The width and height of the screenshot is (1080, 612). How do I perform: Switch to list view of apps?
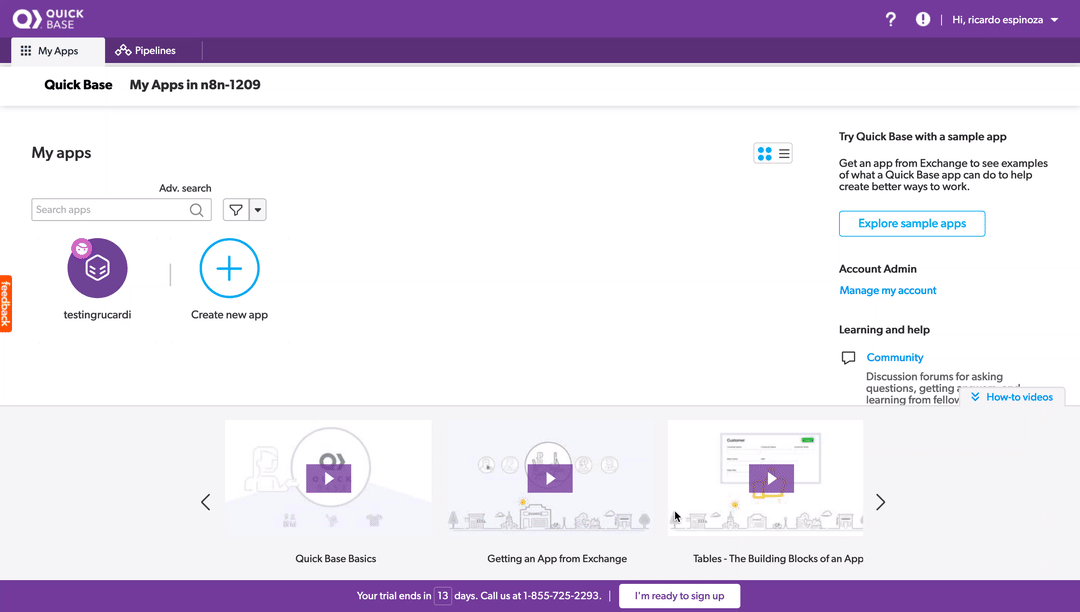(784, 153)
